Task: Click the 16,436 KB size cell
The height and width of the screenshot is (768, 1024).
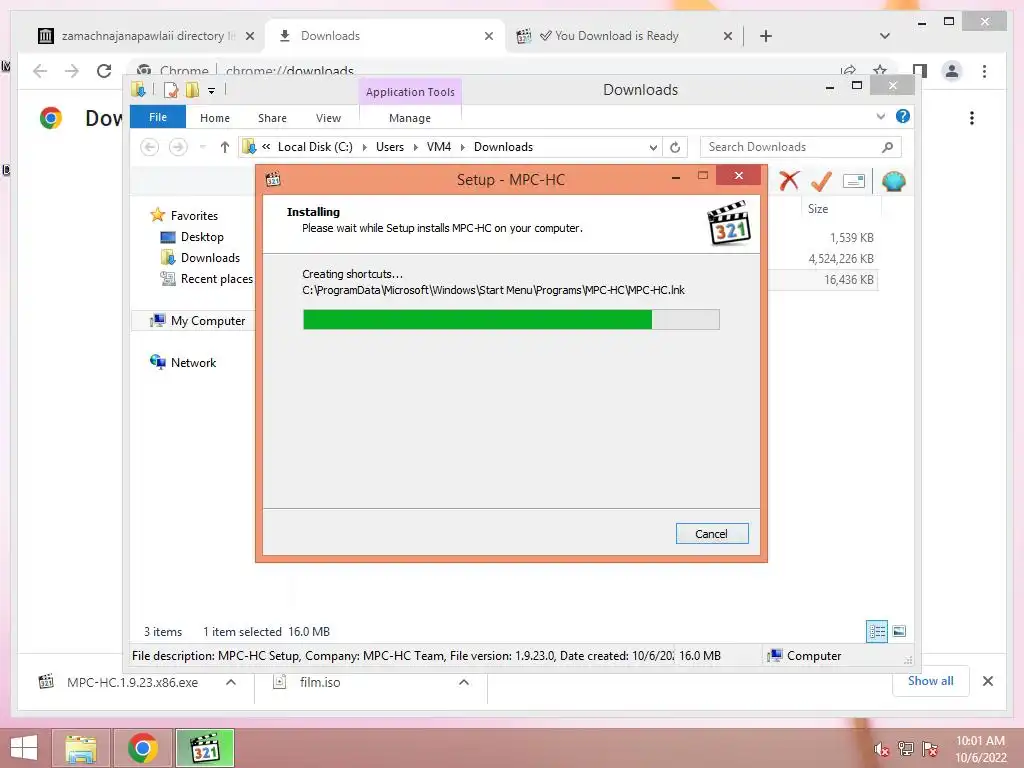Action: click(848, 280)
